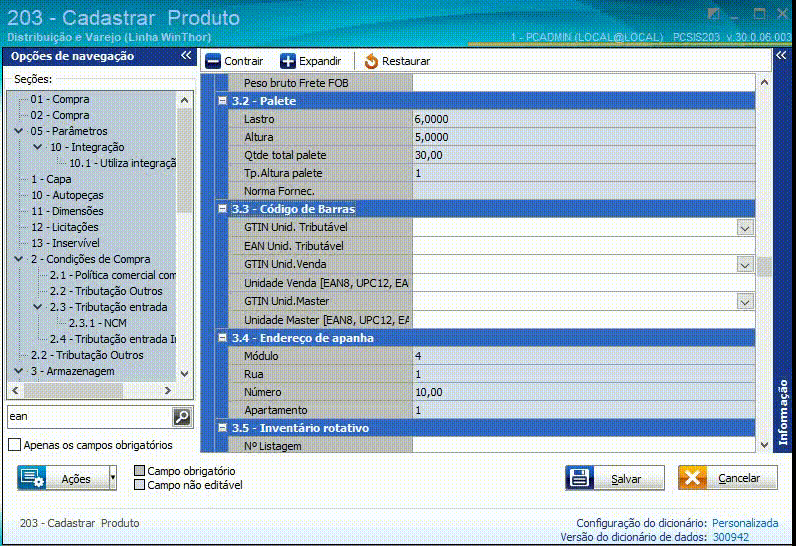The image size is (796, 546).
Task: Click the Contrair minus icon
Action: coord(213,61)
